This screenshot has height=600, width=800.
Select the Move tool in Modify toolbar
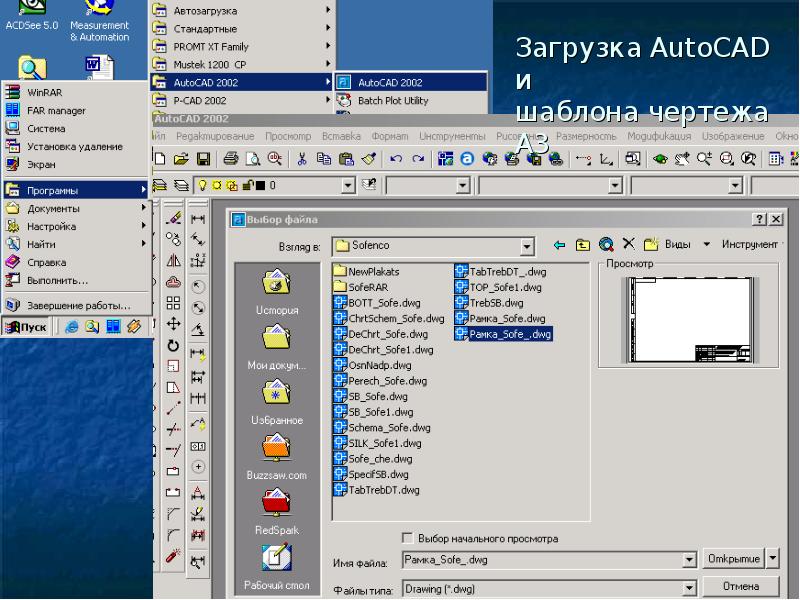[x=173, y=324]
